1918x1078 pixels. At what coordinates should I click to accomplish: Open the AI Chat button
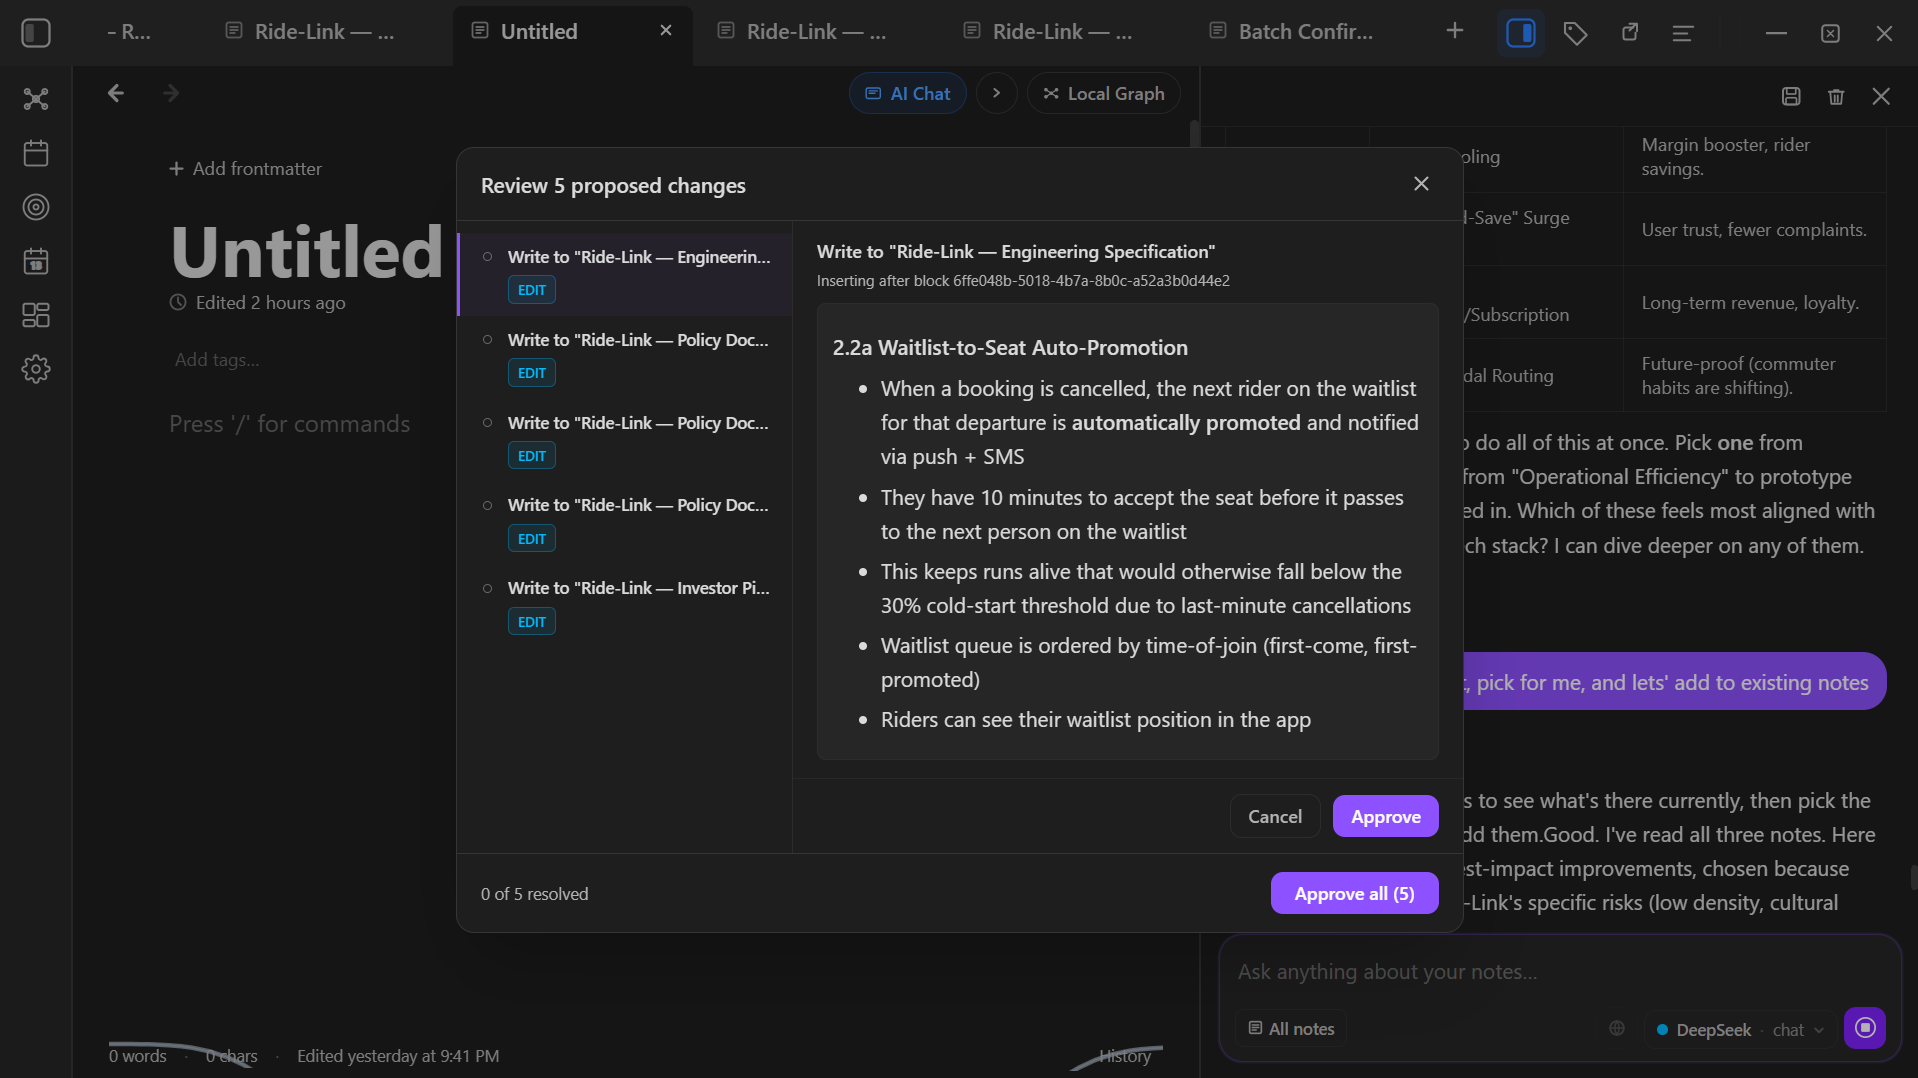click(908, 93)
